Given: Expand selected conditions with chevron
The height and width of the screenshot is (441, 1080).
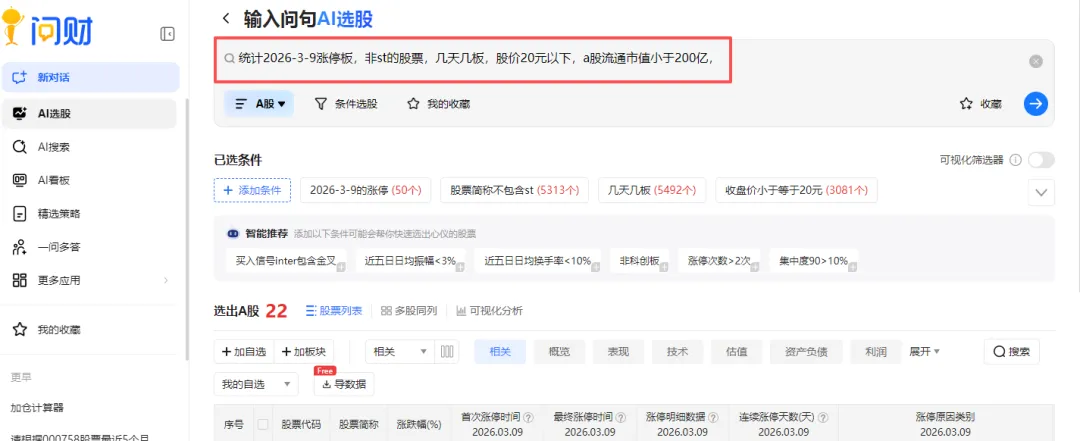Looking at the screenshot, I should (1041, 192).
